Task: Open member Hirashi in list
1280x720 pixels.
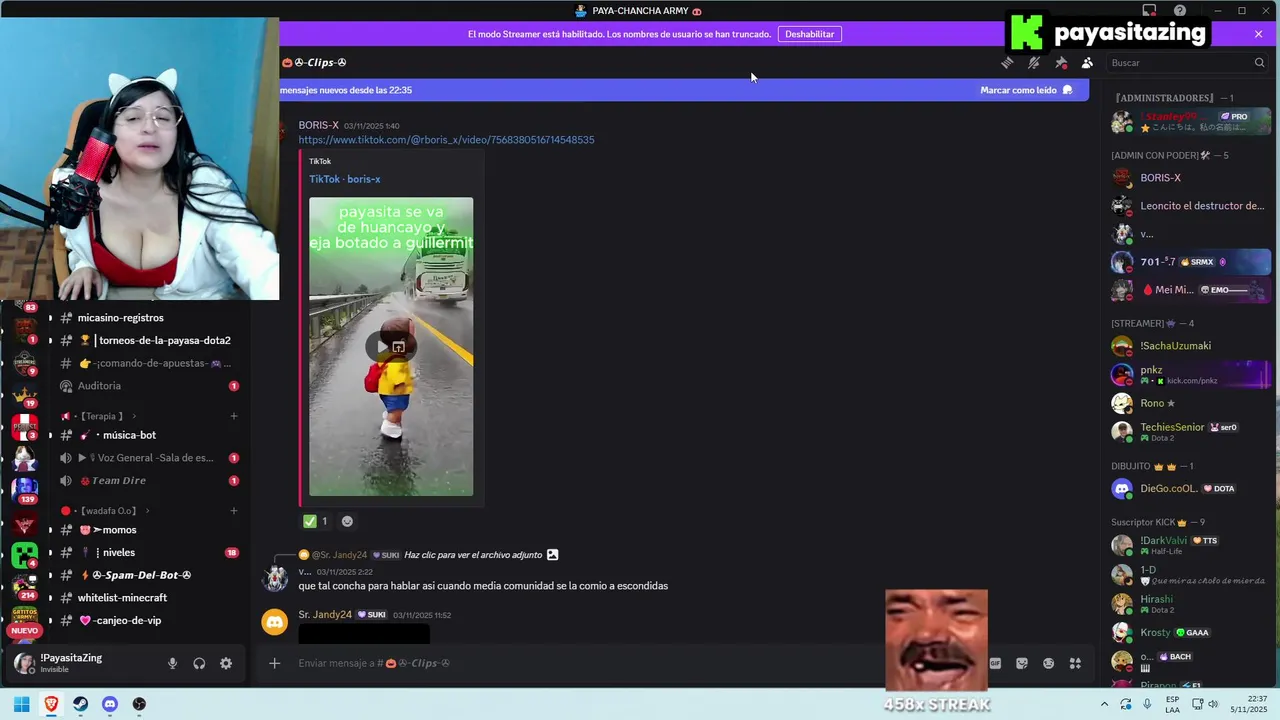Action: click(x=1190, y=604)
